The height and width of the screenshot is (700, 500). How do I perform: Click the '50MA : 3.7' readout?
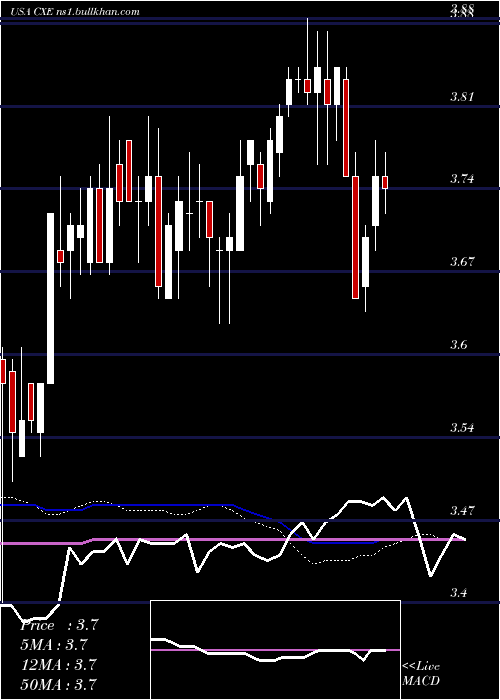point(59,684)
